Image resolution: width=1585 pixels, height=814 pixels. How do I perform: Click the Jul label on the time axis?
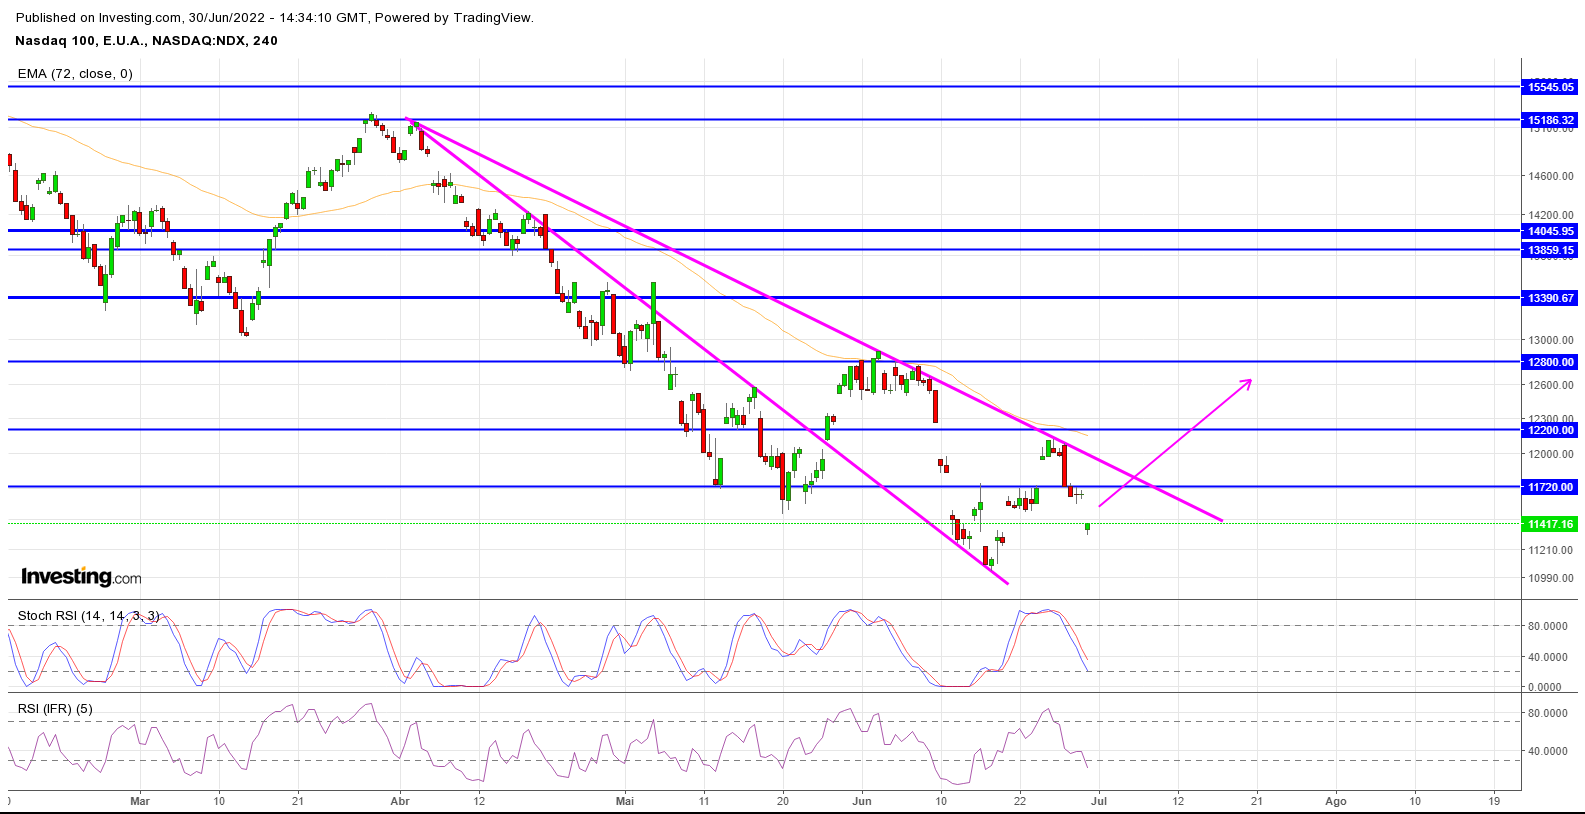coord(1099,801)
